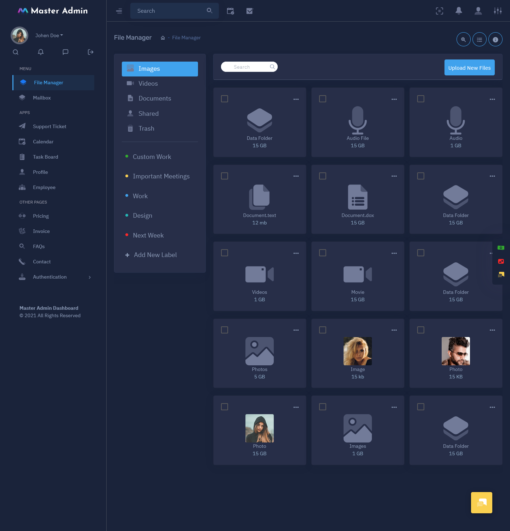Click the search icon under Johen Doe
The width and height of the screenshot is (510, 531).
click(x=16, y=52)
